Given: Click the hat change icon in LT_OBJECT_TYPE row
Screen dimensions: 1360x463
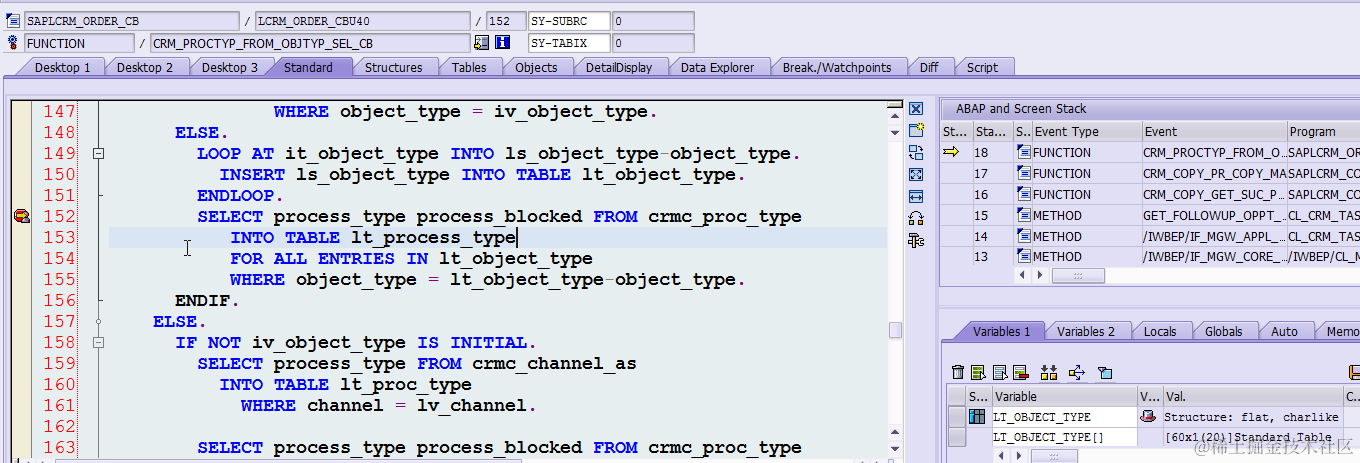Looking at the screenshot, I should coord(1149,416).
